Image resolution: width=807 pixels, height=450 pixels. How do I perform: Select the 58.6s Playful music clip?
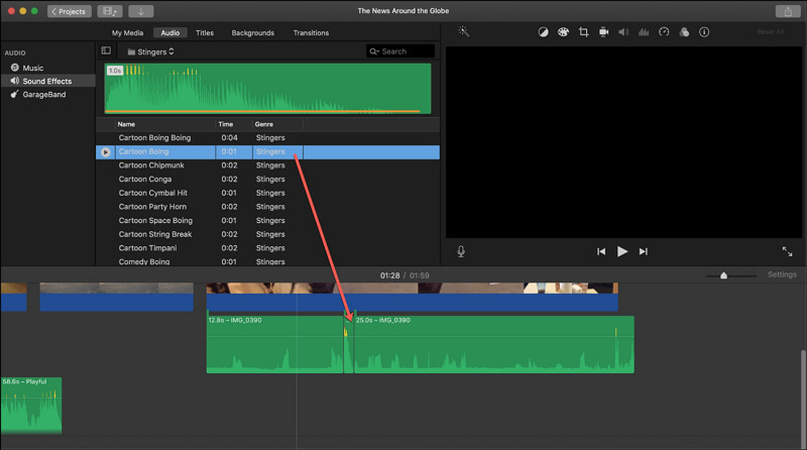tap(31, 405)
